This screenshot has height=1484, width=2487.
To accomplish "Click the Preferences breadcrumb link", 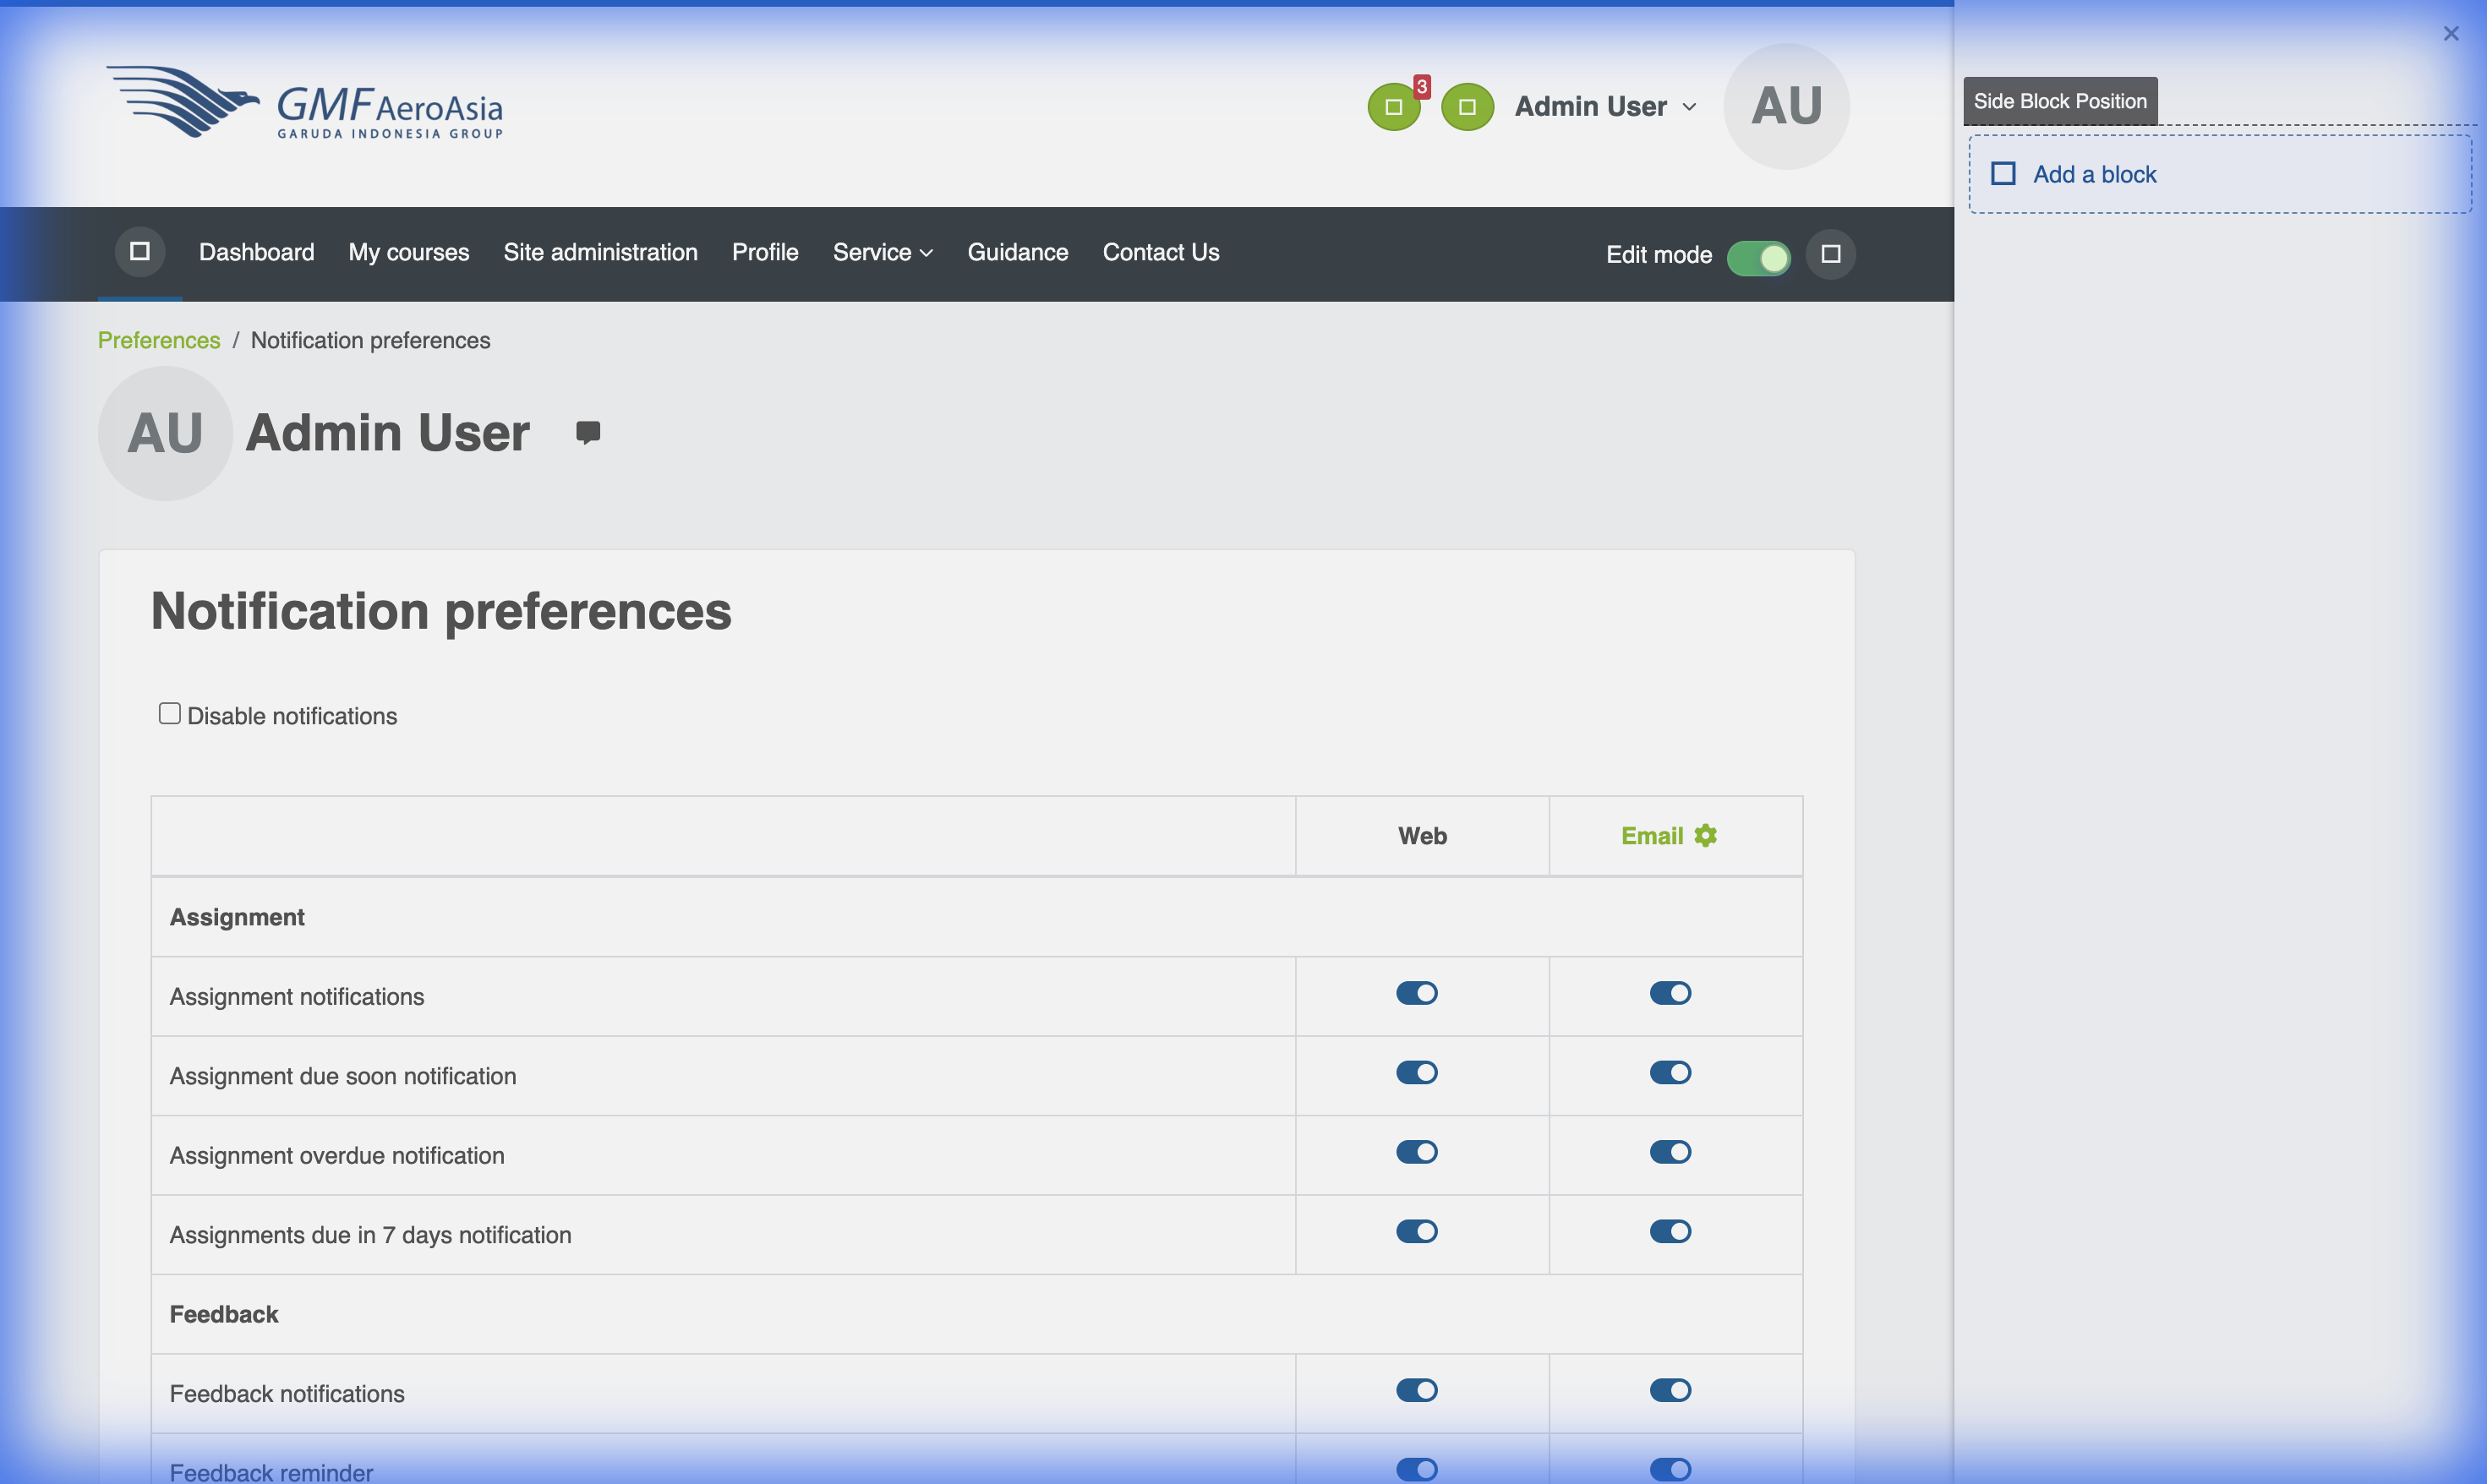I will click(x=159, y=340).
